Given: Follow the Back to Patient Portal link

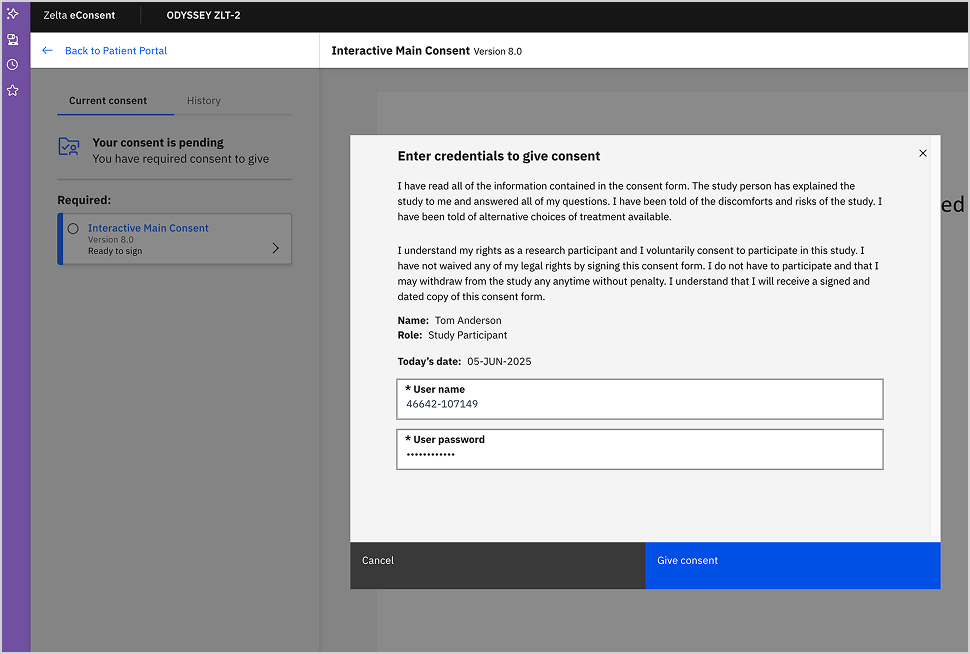Looking at the screenshot, I should pyautogui.click(x=116, y=51).
